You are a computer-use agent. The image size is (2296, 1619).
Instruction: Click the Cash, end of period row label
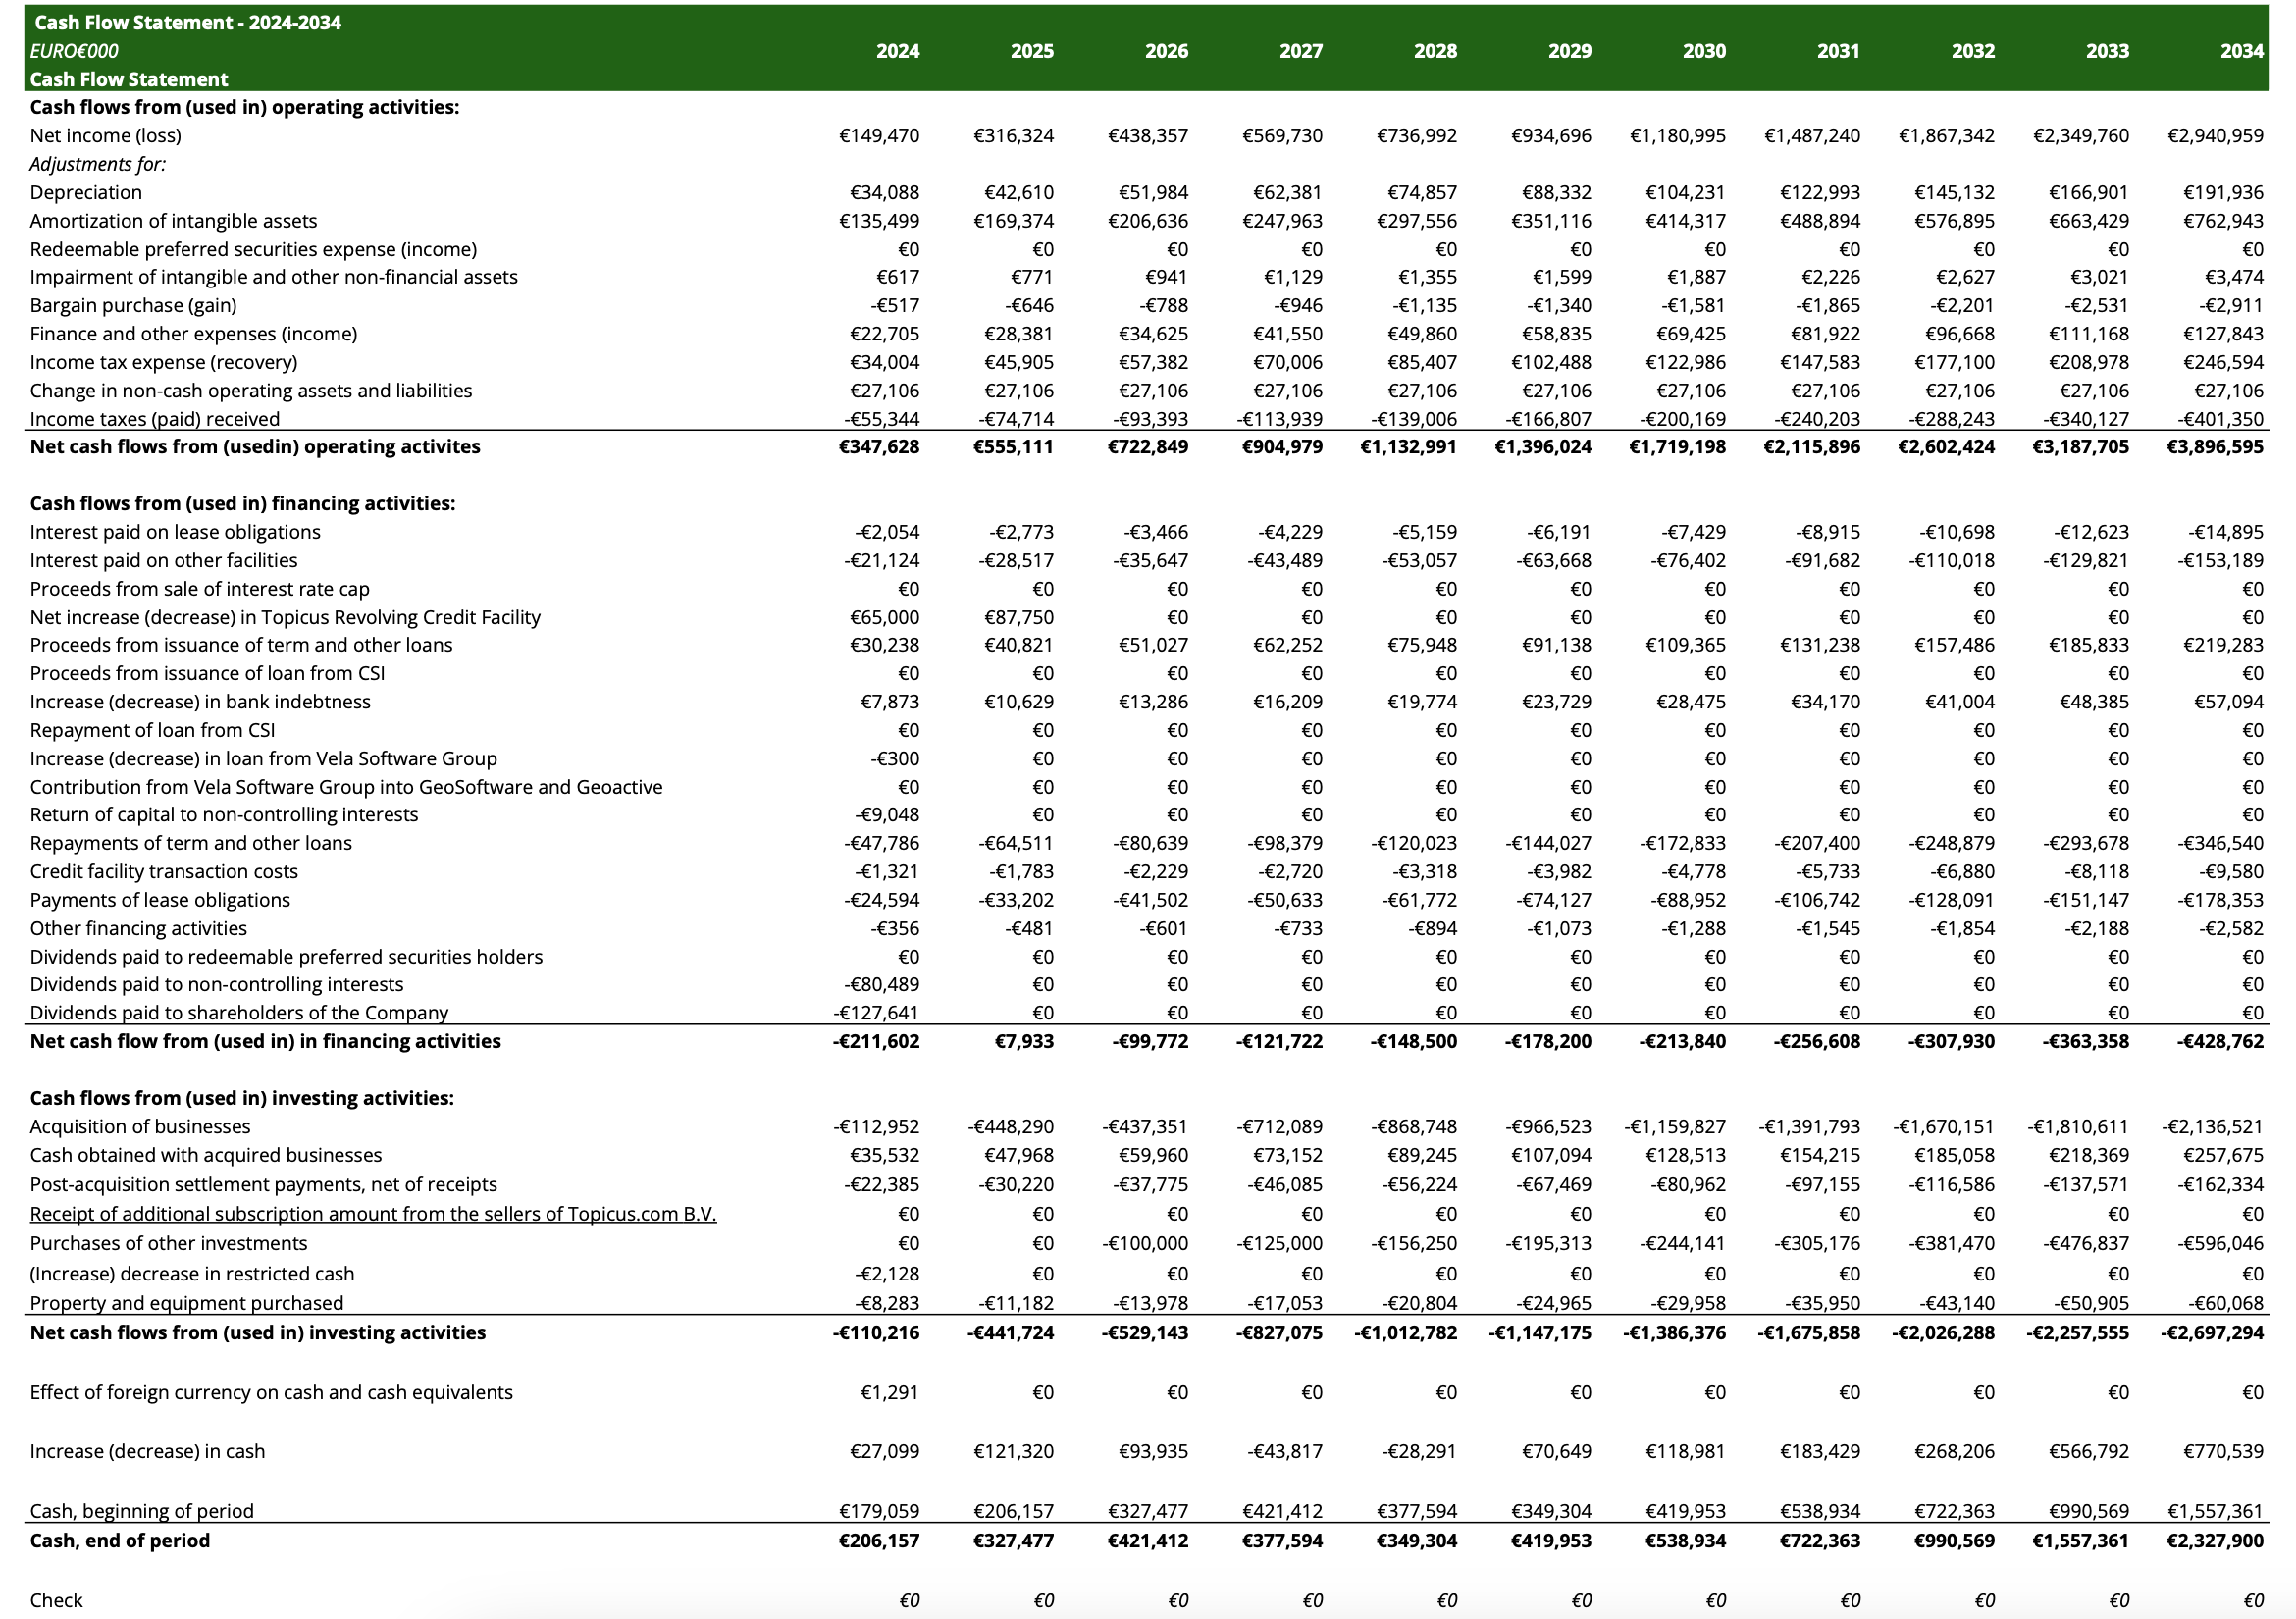[120, 1541]
